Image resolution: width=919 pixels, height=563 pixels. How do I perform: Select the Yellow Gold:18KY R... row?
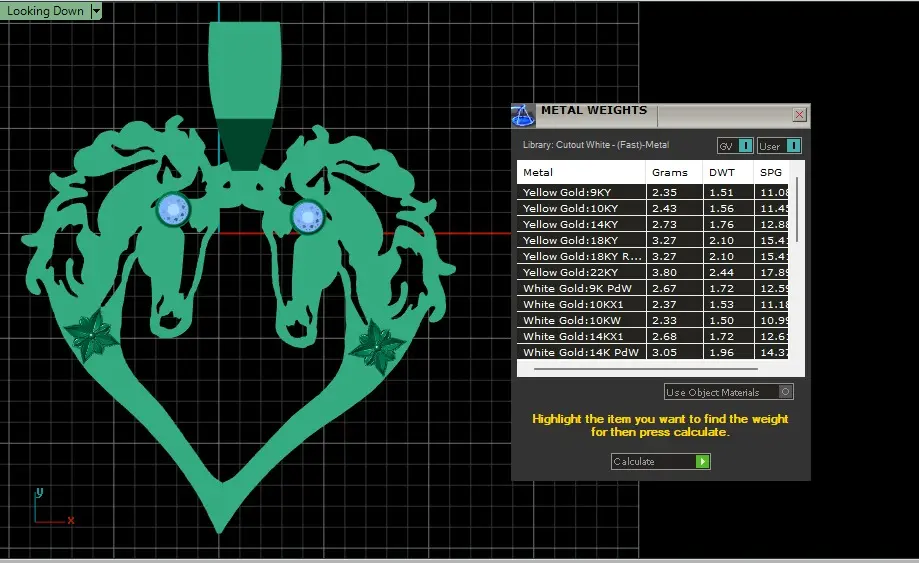[x=652, y=256]
